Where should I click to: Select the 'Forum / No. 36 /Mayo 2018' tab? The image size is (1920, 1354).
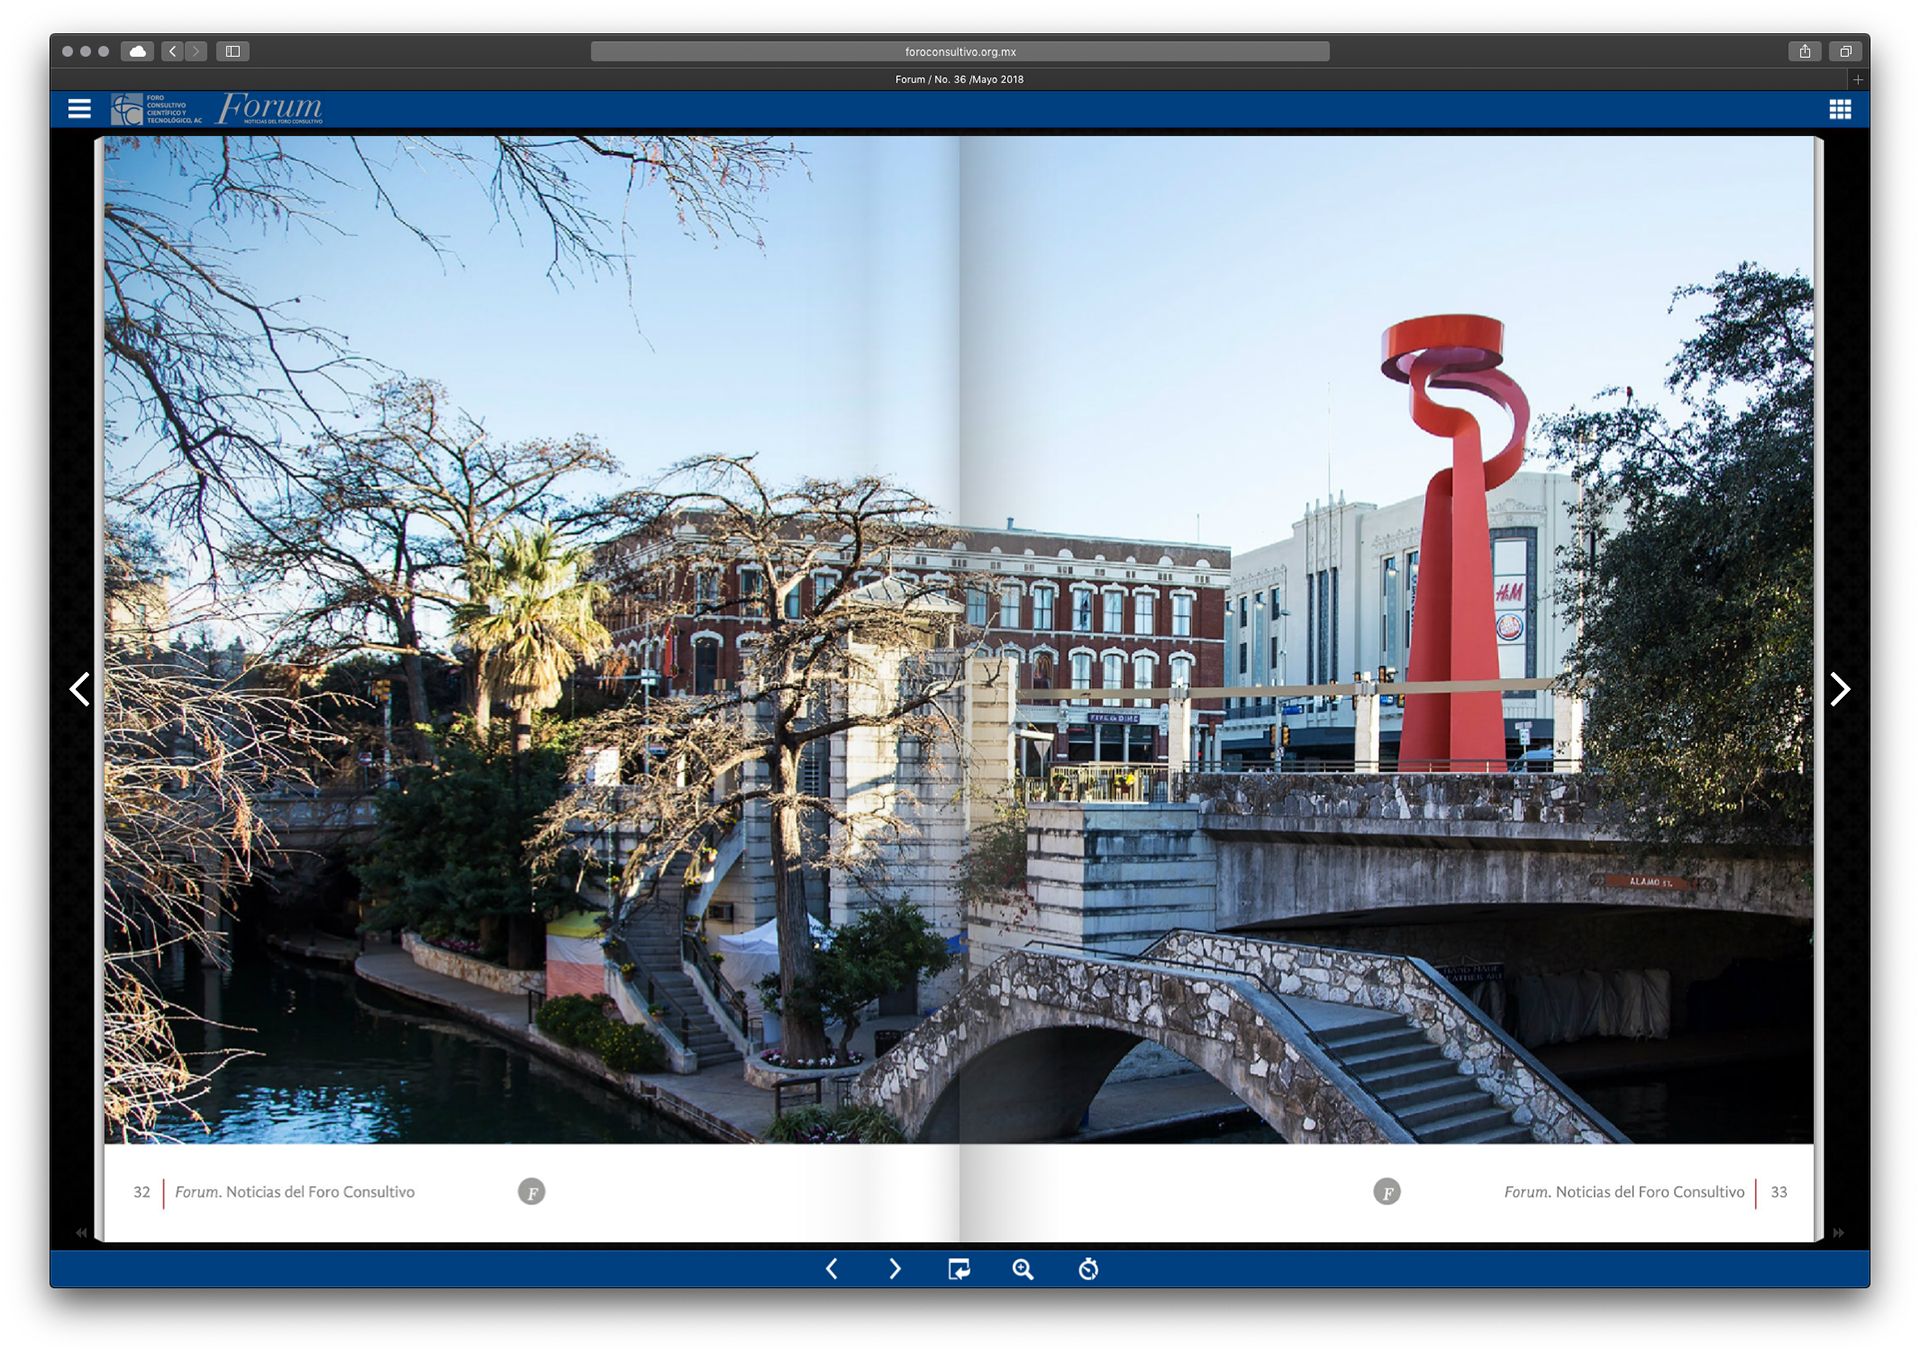point(958,79)
